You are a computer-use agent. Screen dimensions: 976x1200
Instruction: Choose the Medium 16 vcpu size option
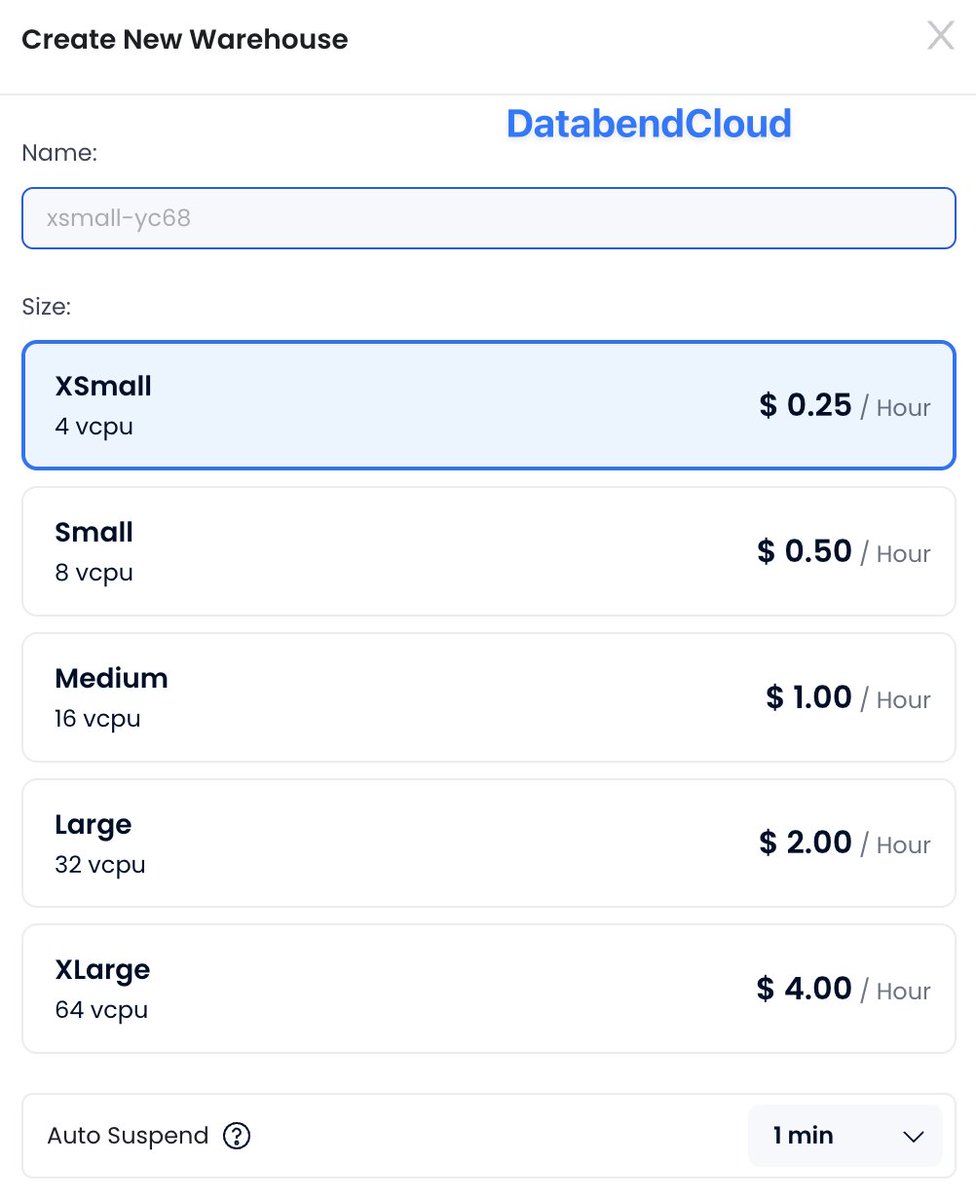488,697
